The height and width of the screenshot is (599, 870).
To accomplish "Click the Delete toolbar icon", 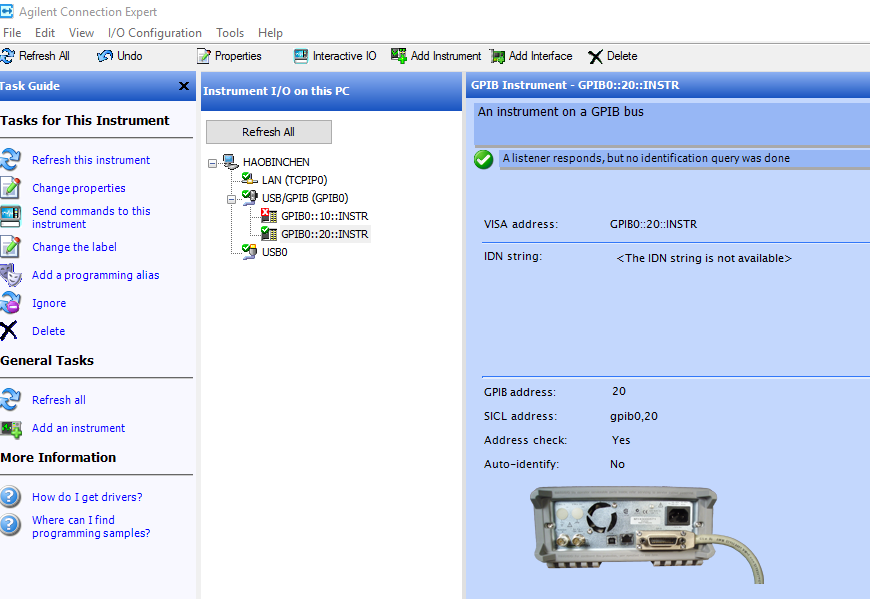I will pos(595,57).
